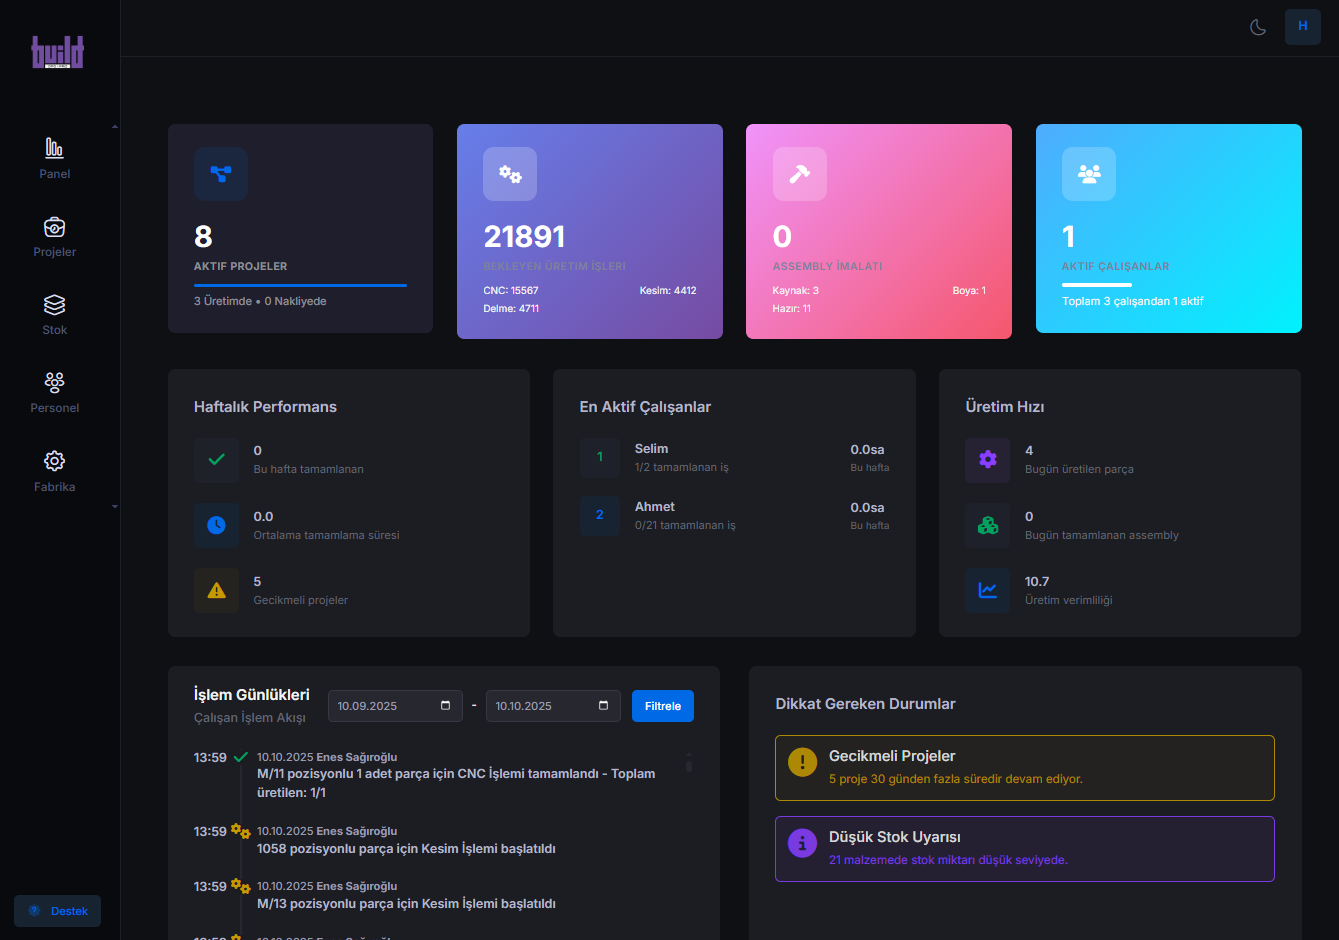
Task: Open the İşlem Günlükleri section header
Action: [x=251, y=694]
